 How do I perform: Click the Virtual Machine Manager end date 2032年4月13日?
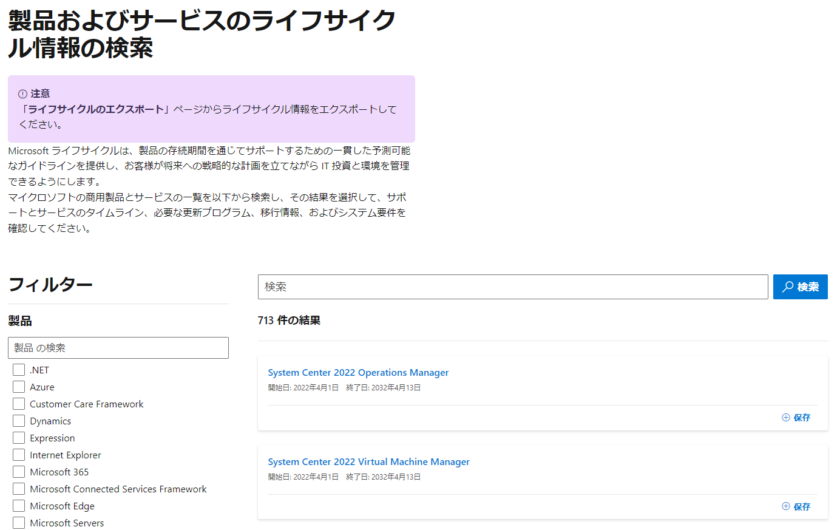click(383, 477)
